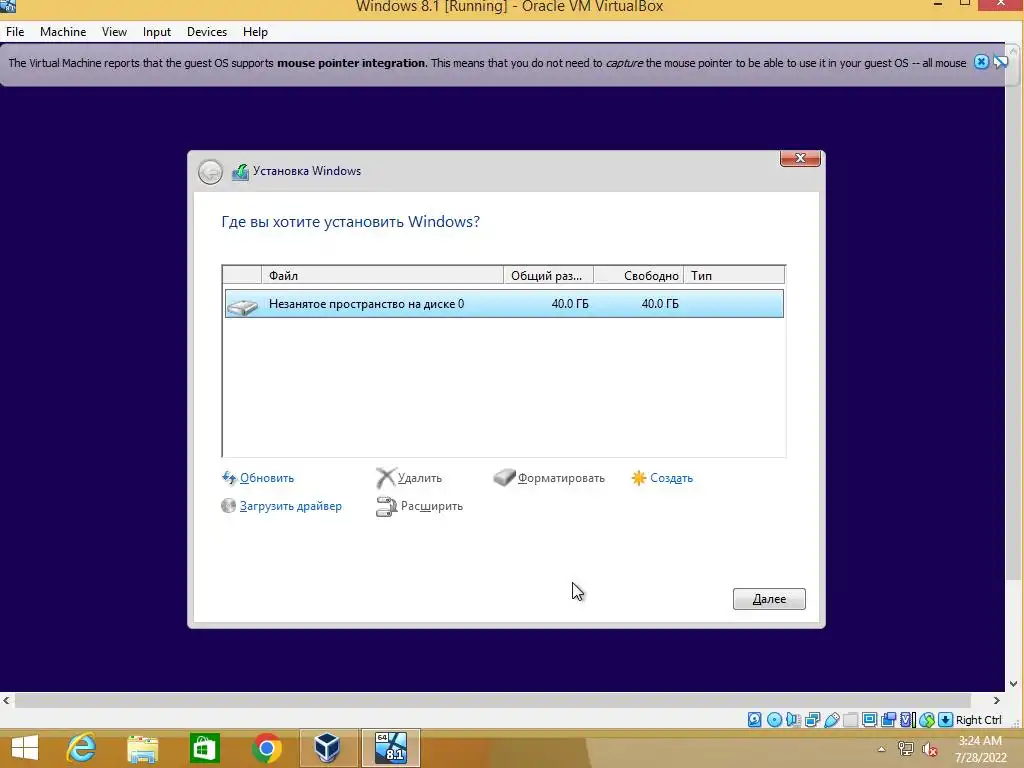
Task: Click the star icon beside Создать
Action: (638, 478)
